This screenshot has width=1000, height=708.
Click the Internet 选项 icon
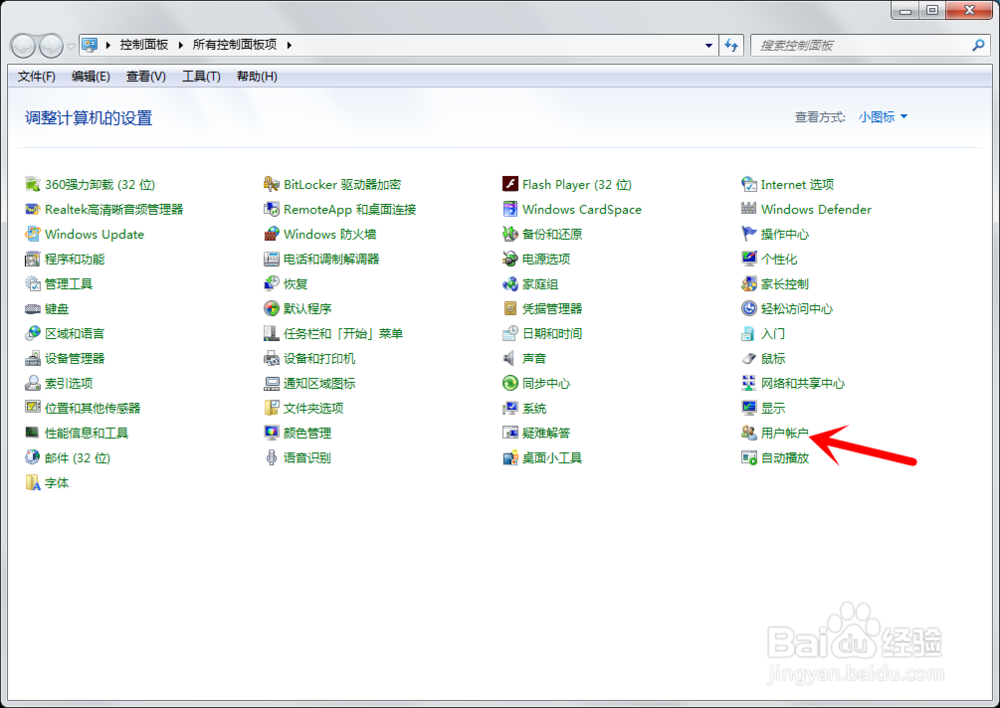pyautogui.click(x=749, y=184)
